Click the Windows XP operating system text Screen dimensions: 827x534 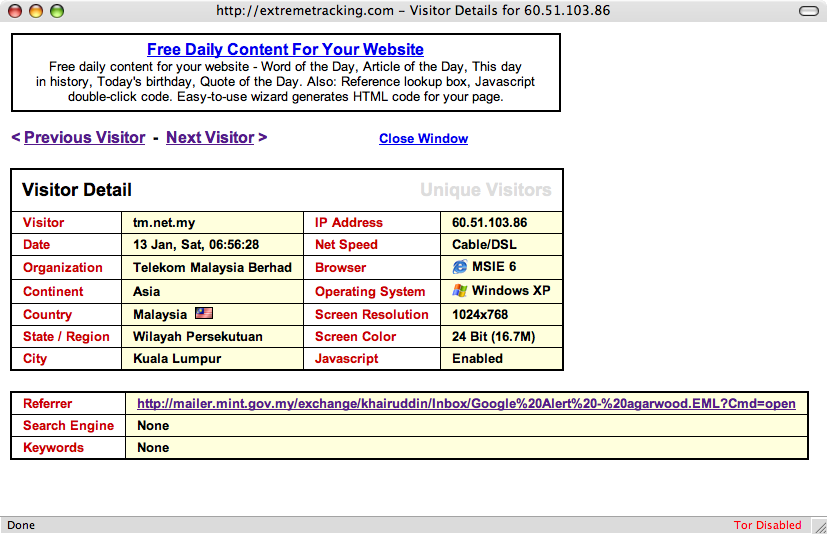coord(511,290)
